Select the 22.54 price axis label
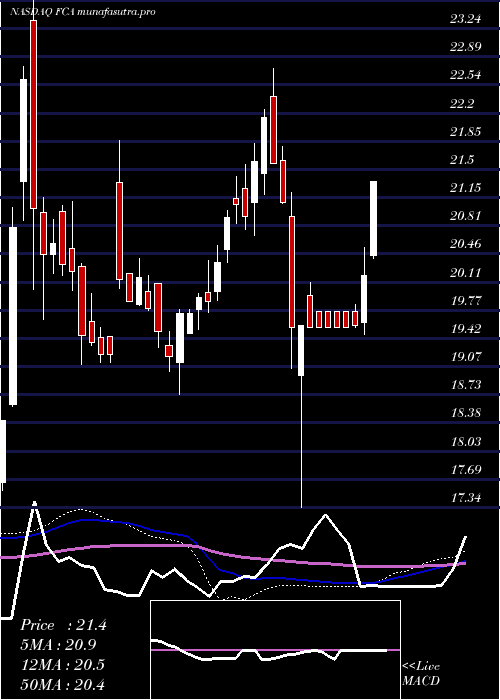This screenshot has height=700, width=500. (466, 75)
